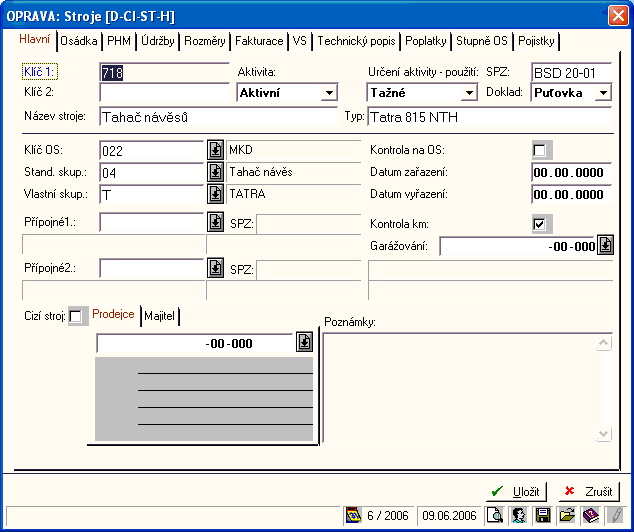Toggle the Kontrola na OS checkbox

[539, 150]
